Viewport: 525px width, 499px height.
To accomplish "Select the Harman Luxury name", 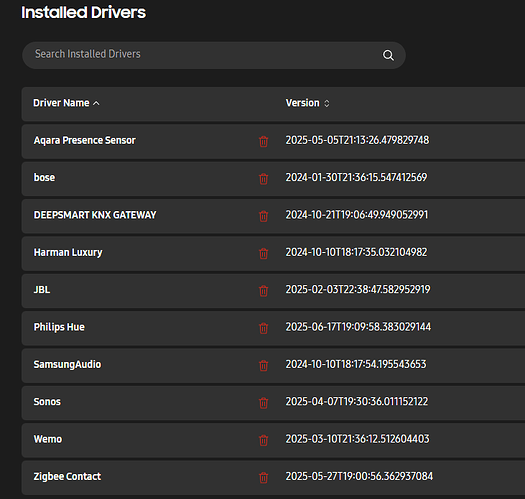I will tap(68, 252).
